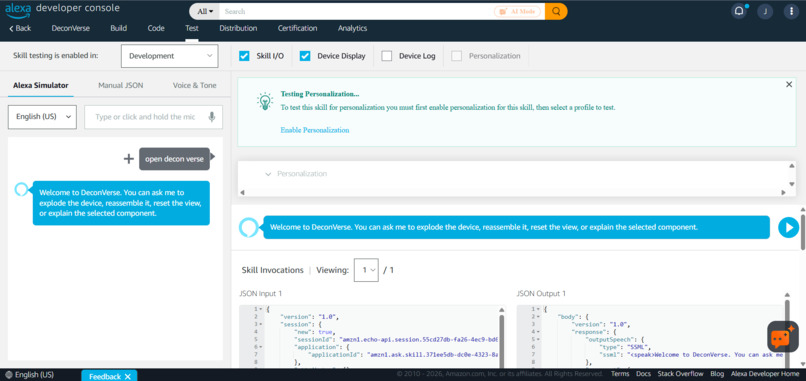Uncheck the Skill I/O checkbox
Screen dimensions: 806x381
(x=244, y=56)
